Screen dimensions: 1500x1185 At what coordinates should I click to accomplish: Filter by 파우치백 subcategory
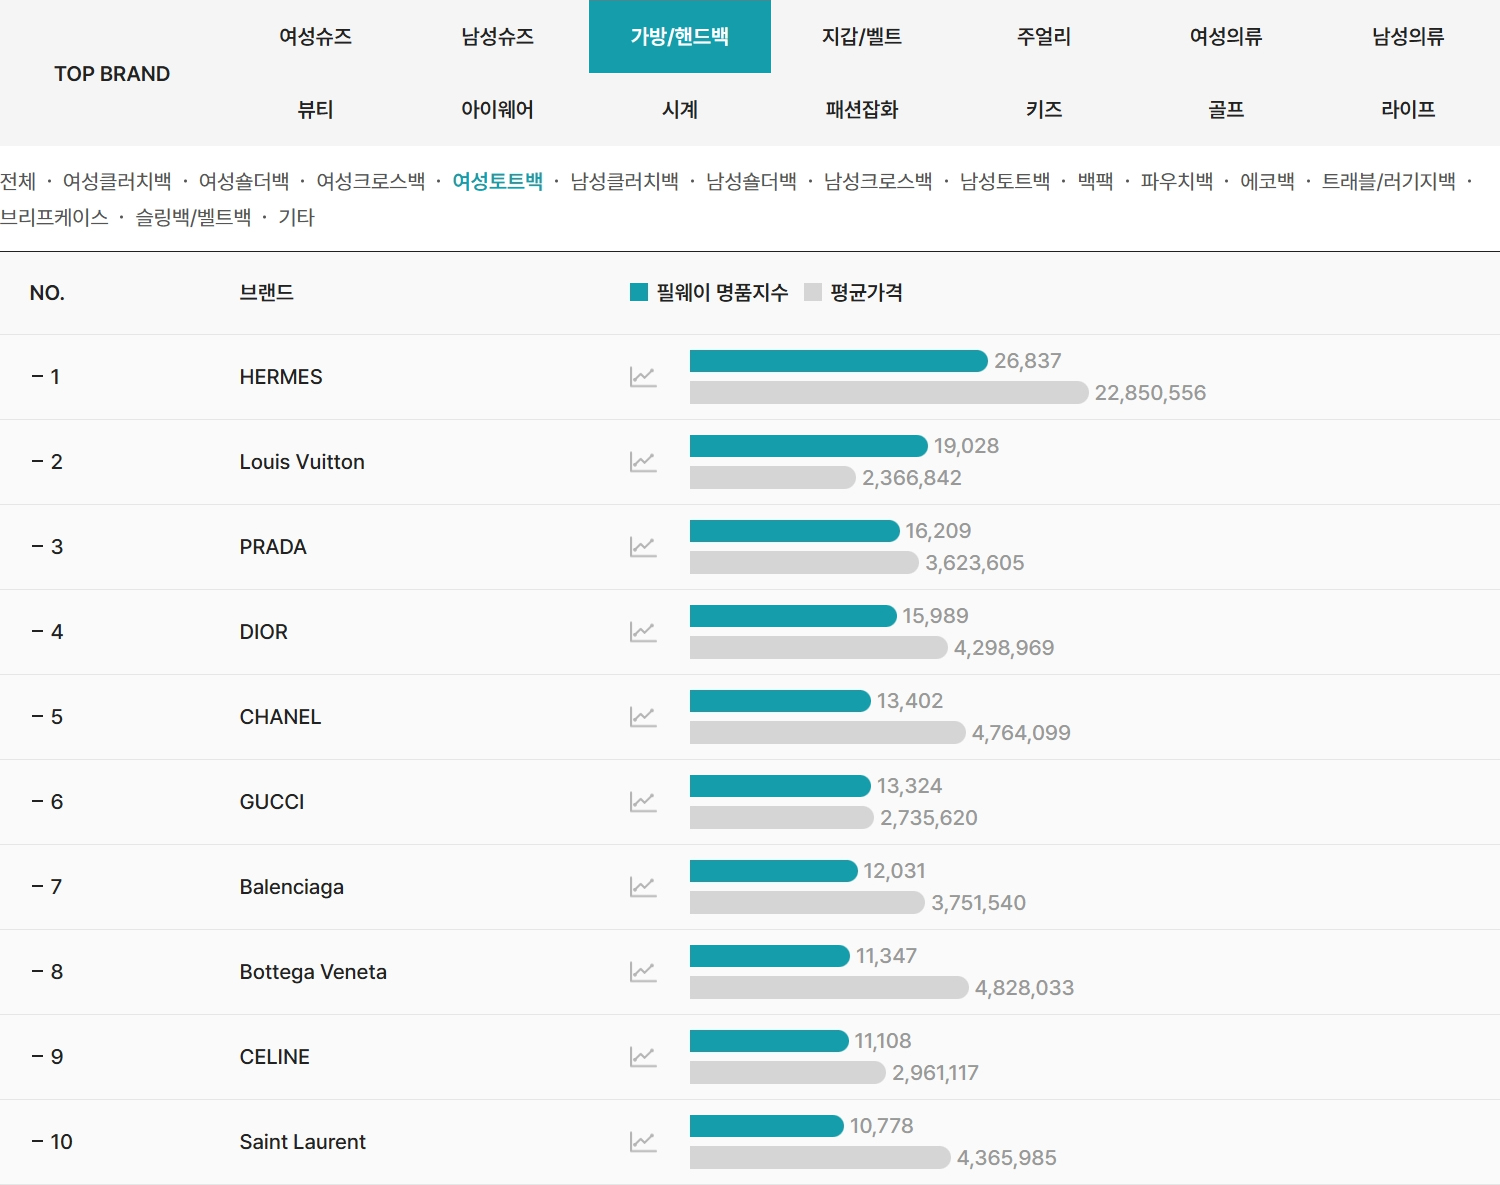click(1177, 181)
